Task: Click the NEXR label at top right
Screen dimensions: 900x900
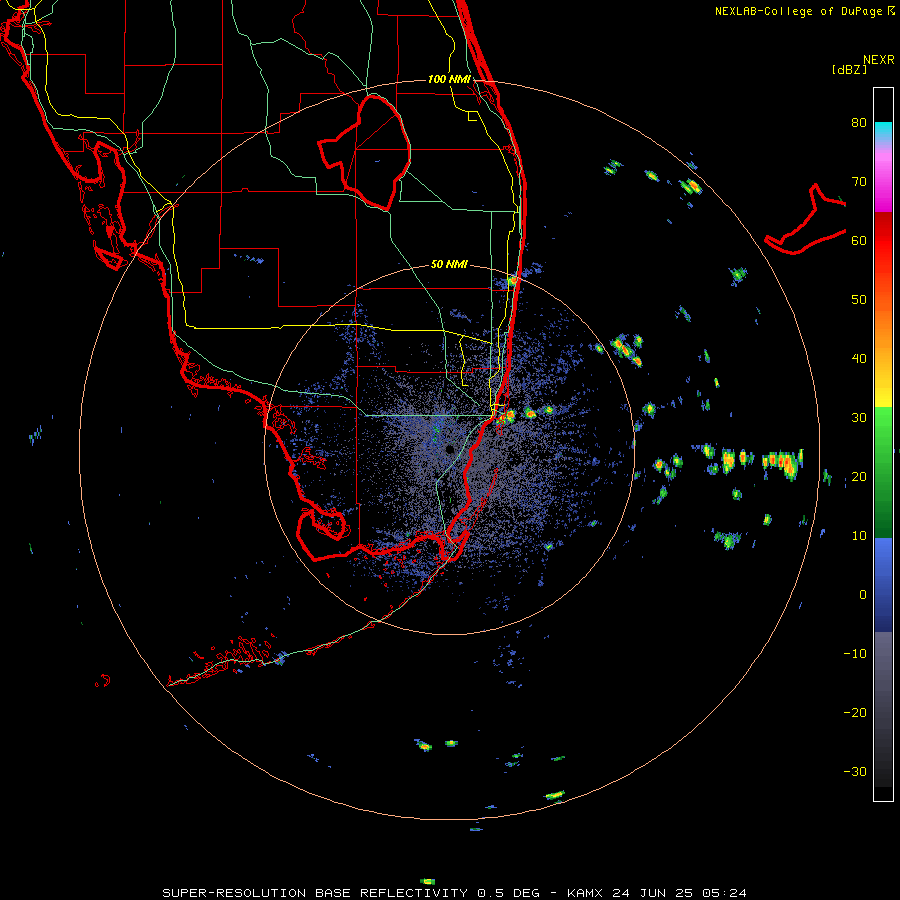Action: point(878,60)
